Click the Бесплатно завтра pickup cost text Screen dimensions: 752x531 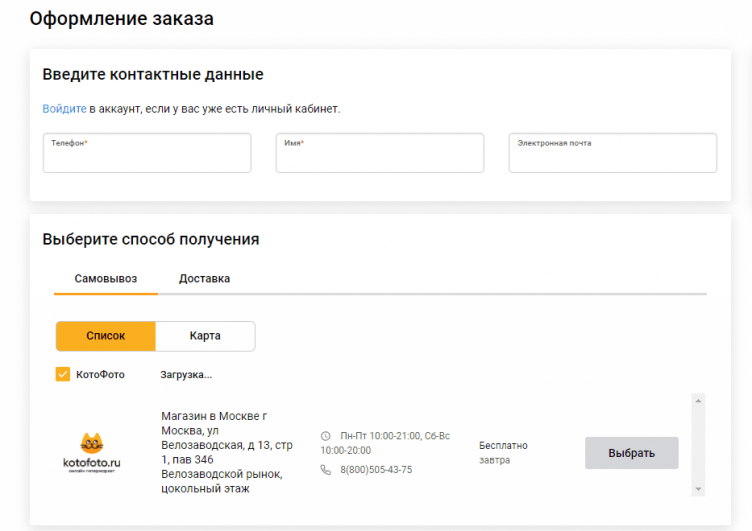[x=503, y=453]
